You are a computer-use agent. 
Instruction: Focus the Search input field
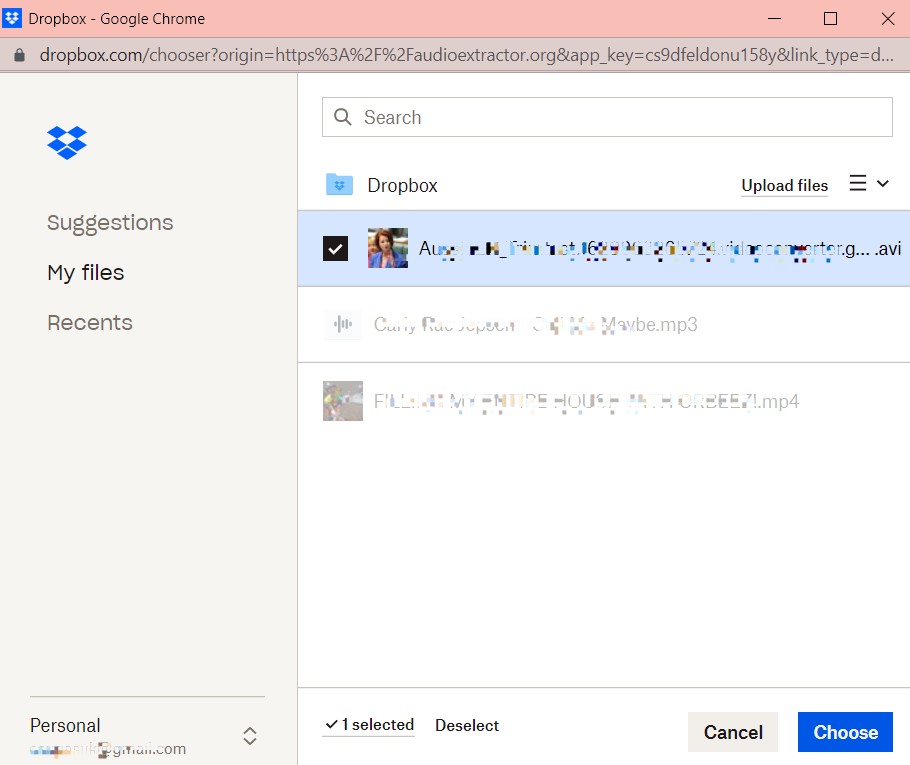[607, 117]
